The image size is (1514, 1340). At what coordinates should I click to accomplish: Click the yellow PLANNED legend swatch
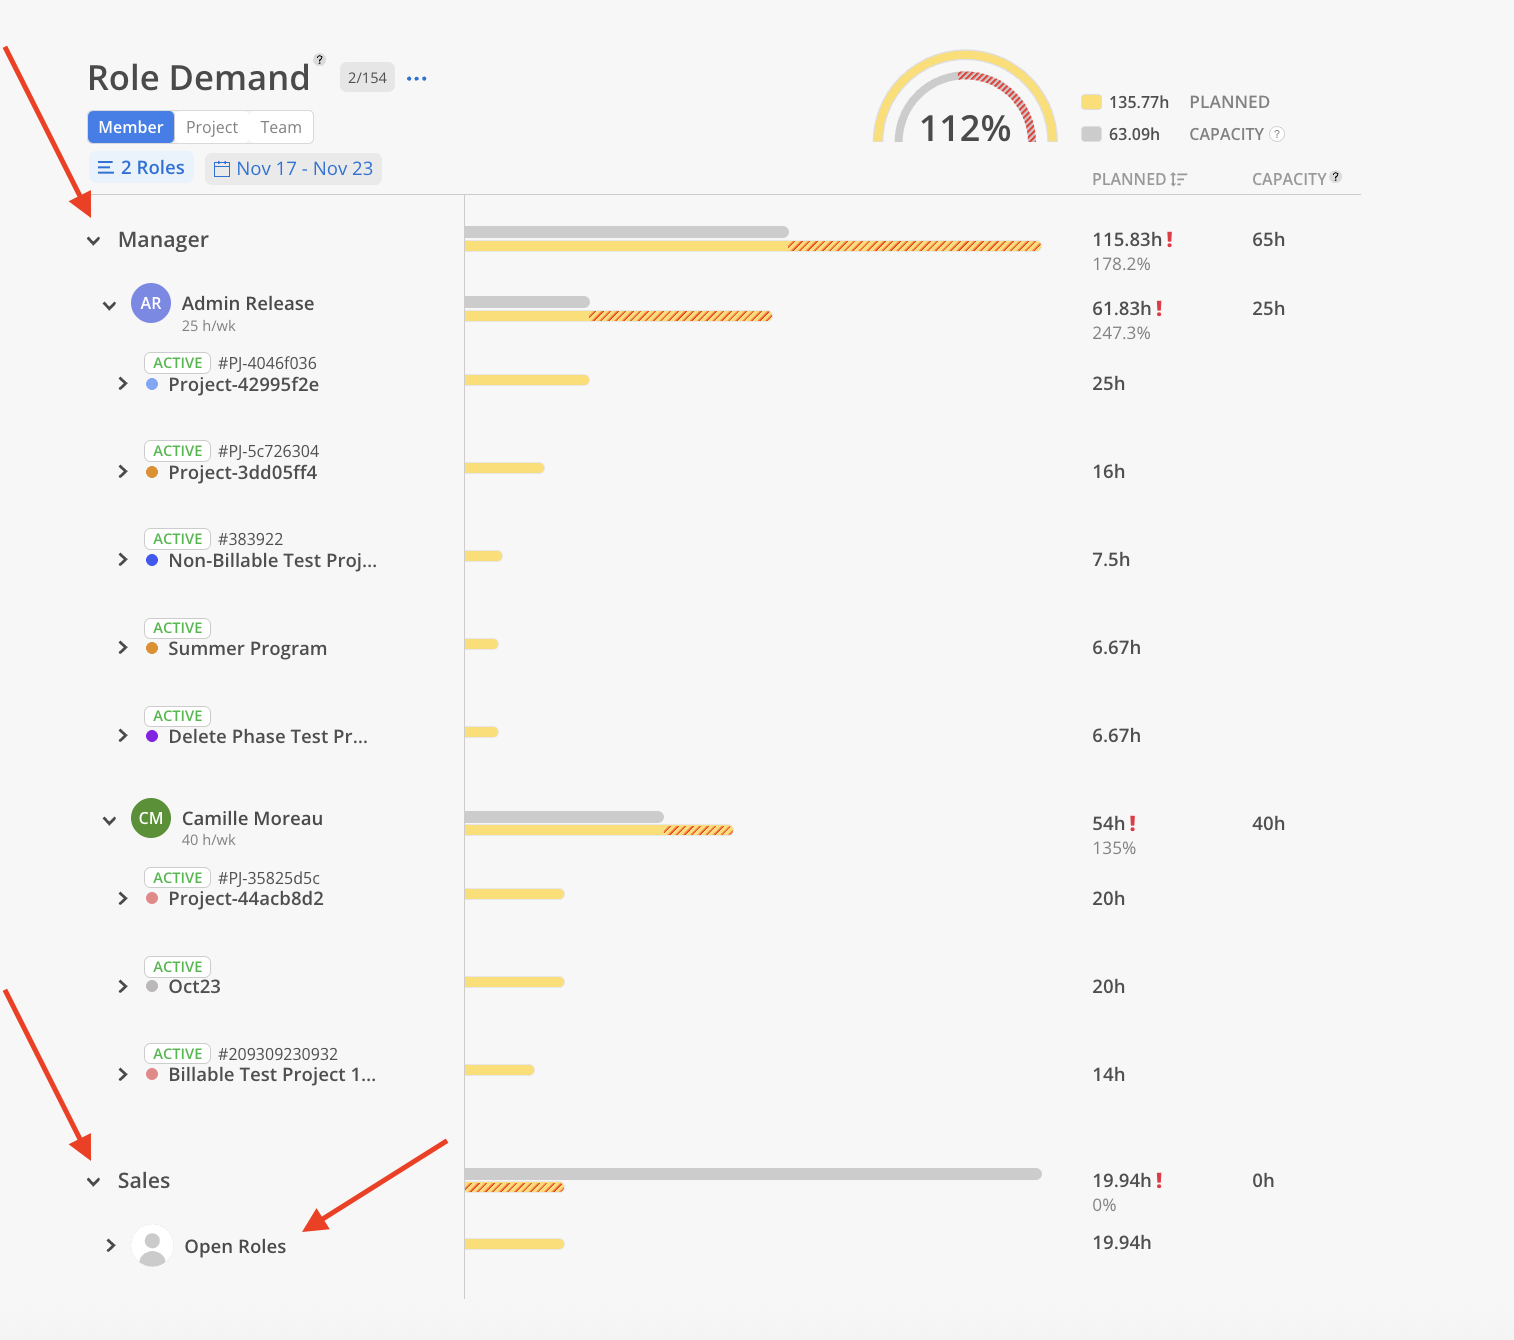(1091, 102)
